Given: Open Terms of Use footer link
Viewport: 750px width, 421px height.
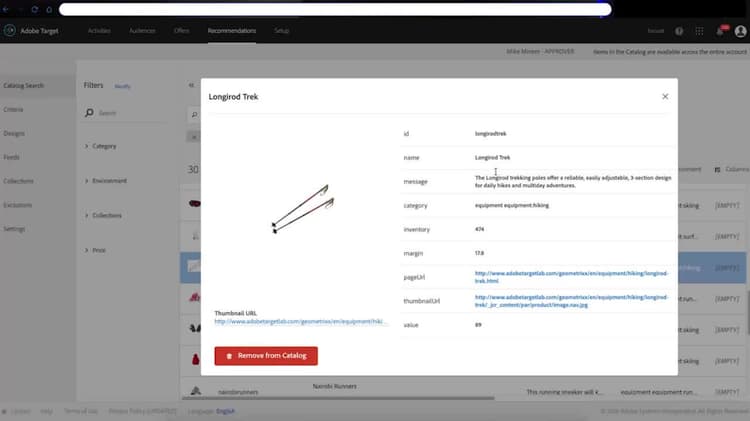Looking at the screenshot, I should (81, 411).
